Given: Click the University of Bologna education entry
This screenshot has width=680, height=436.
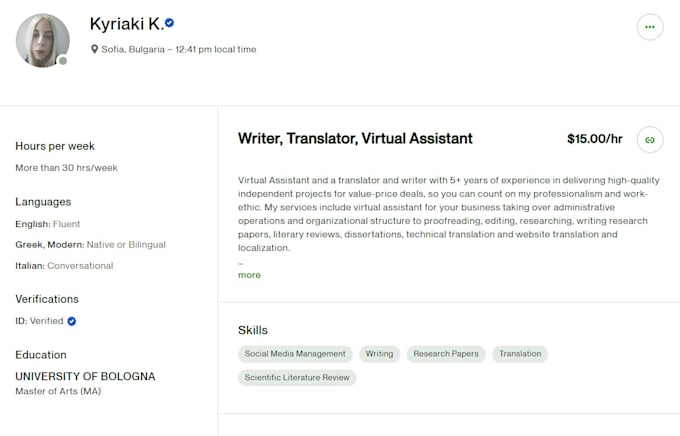Looking at the screenshot, I should (x=85, y=376).
